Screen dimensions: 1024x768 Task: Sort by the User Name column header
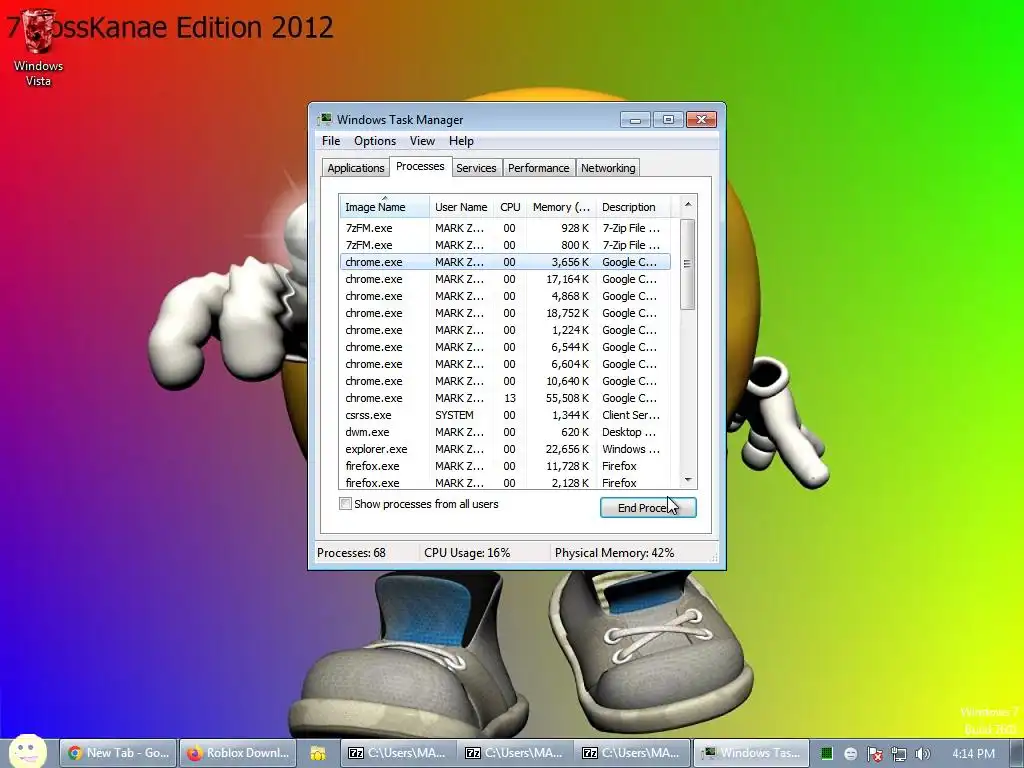click(461, 206)
